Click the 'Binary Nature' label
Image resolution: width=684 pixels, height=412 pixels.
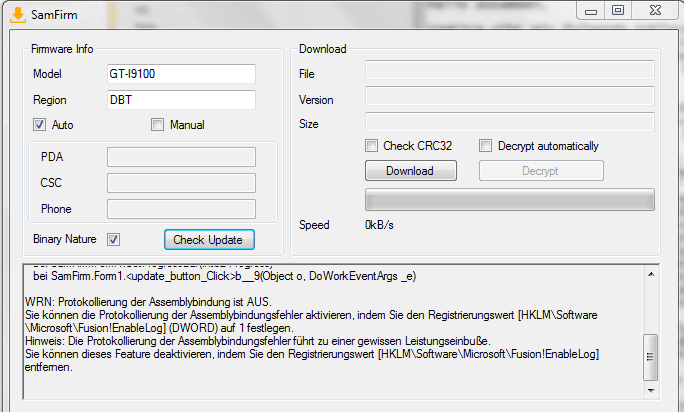click(x=65, y=239)
